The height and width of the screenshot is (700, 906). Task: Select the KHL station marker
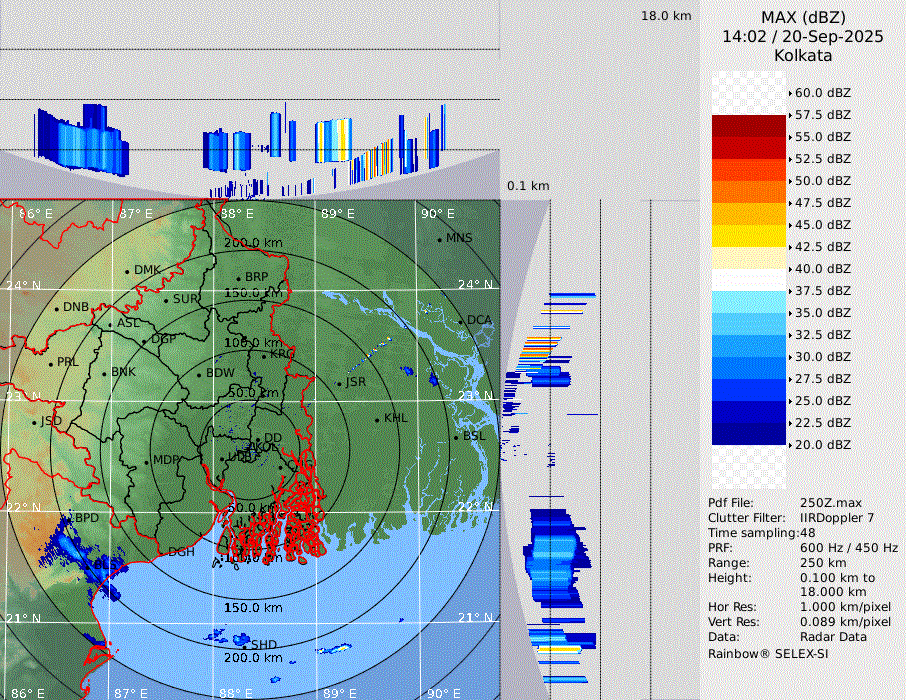[377, 419]
